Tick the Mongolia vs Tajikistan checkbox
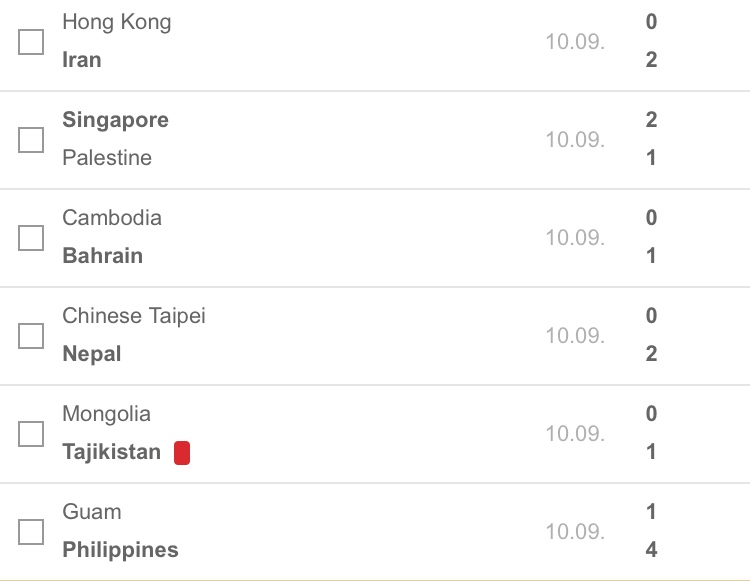 click(x=31, y=434)
